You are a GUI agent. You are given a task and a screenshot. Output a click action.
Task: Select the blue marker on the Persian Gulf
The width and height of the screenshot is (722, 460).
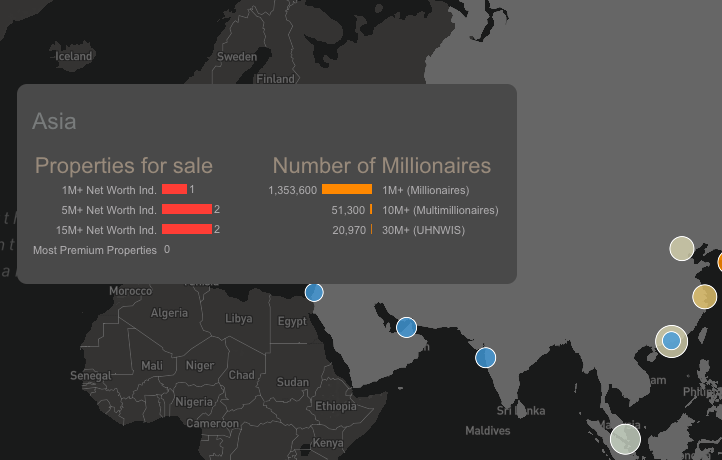pos(406,327)
